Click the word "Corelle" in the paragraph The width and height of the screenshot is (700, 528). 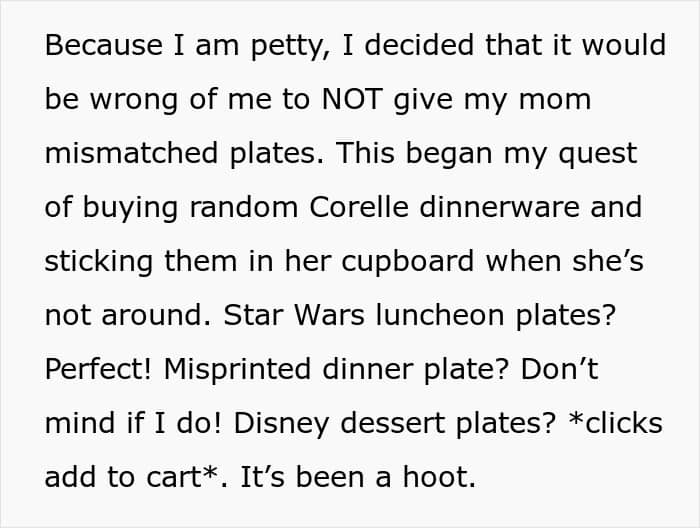tap(358, 207)
